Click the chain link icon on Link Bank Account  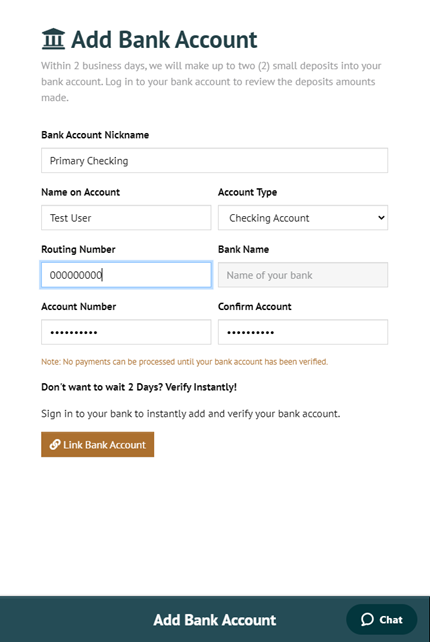coord(55,445)
